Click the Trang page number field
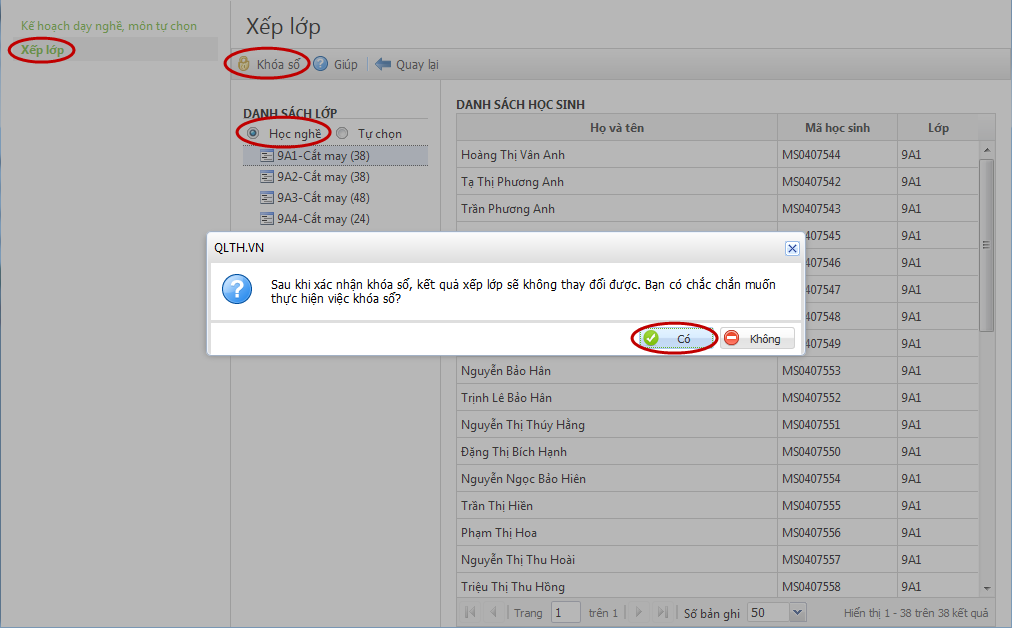The width and height of the screenshot is (1012, 628). pos(566,612)
